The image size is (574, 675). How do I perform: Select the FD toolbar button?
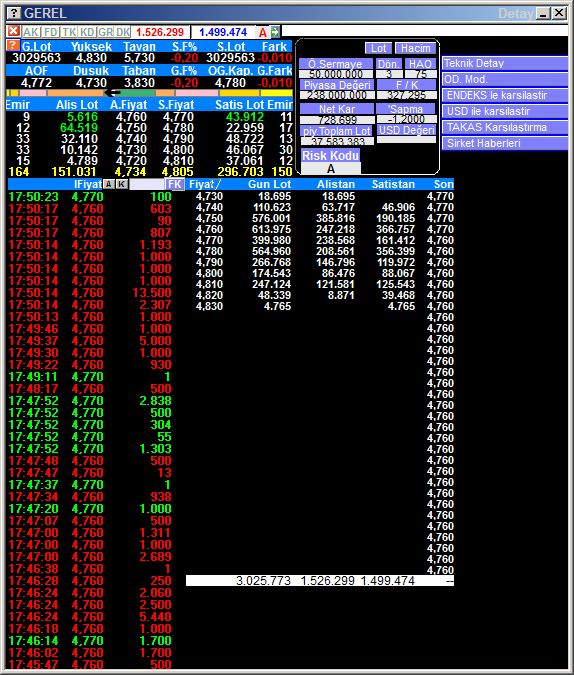[50, 32]
